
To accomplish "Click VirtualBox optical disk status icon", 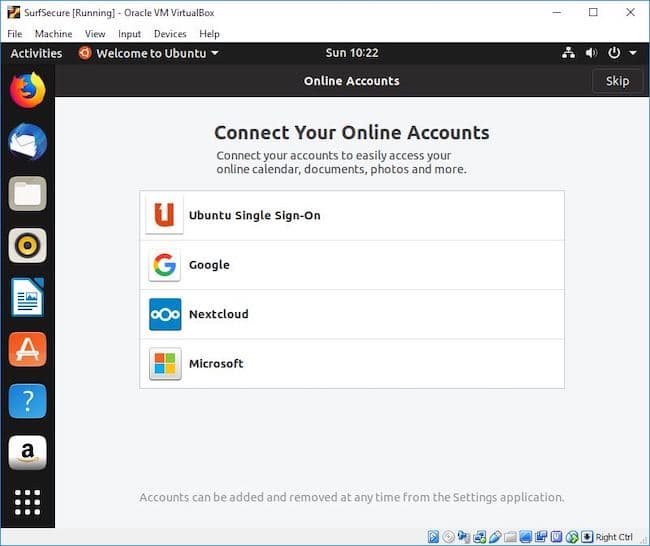I will tap(449, 537).
